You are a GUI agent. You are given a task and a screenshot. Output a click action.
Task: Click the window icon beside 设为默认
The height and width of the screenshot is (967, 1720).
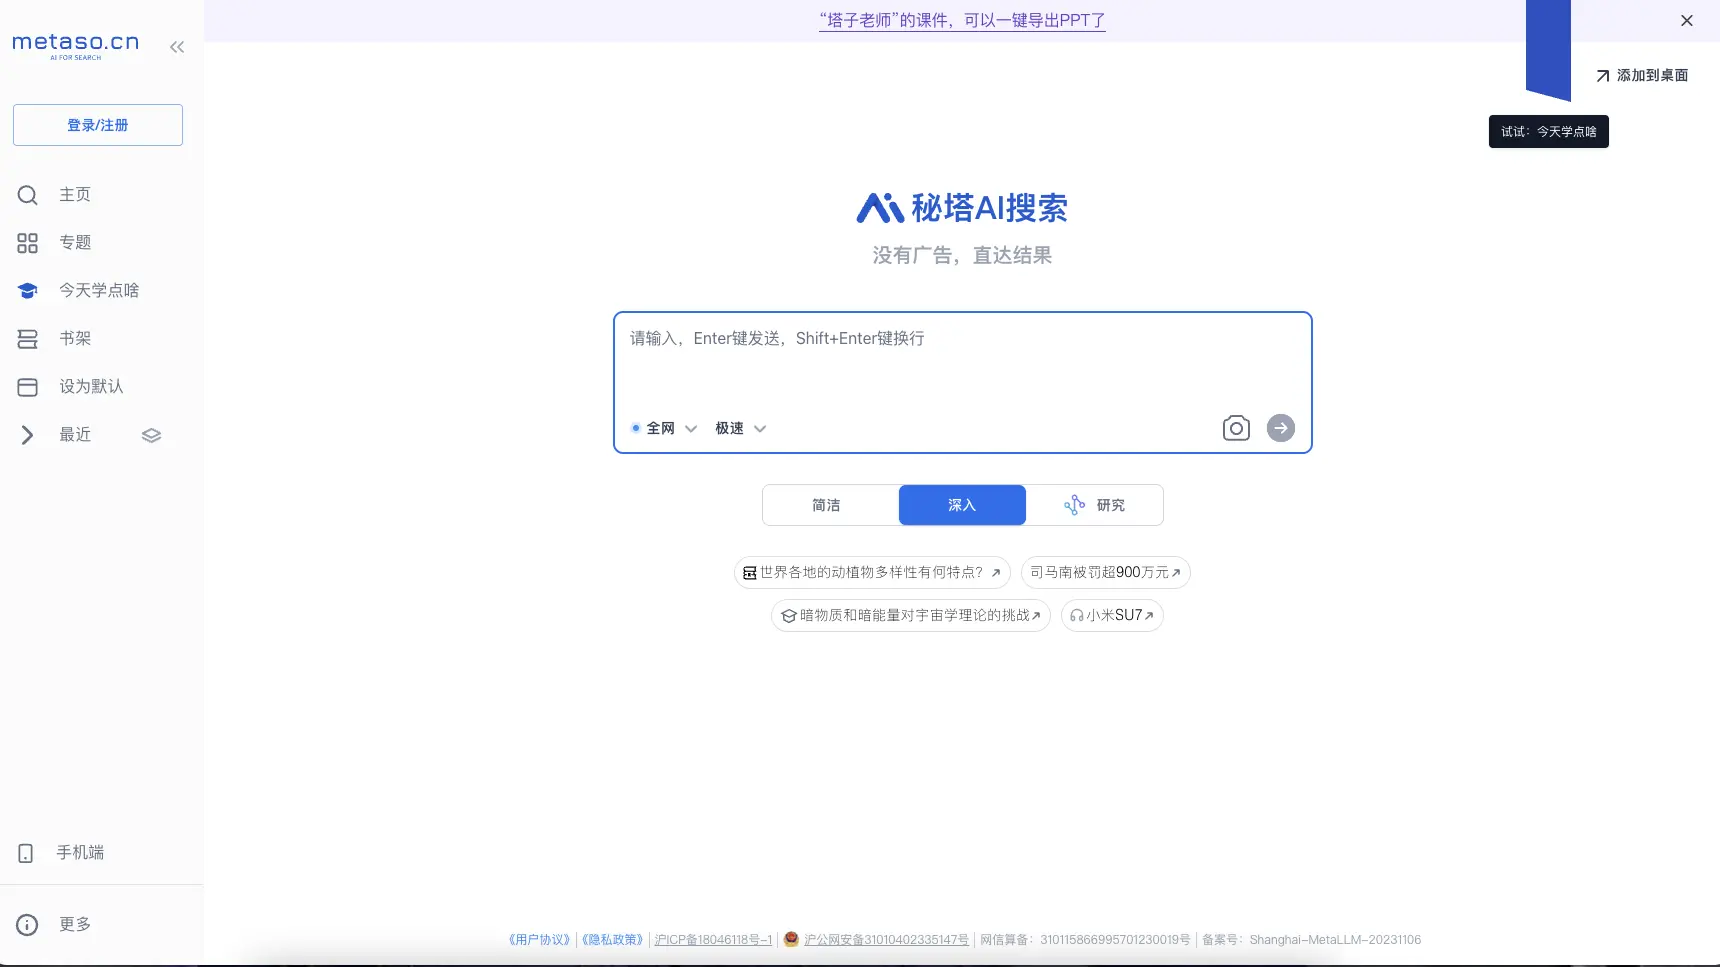[x=28, y=387]
